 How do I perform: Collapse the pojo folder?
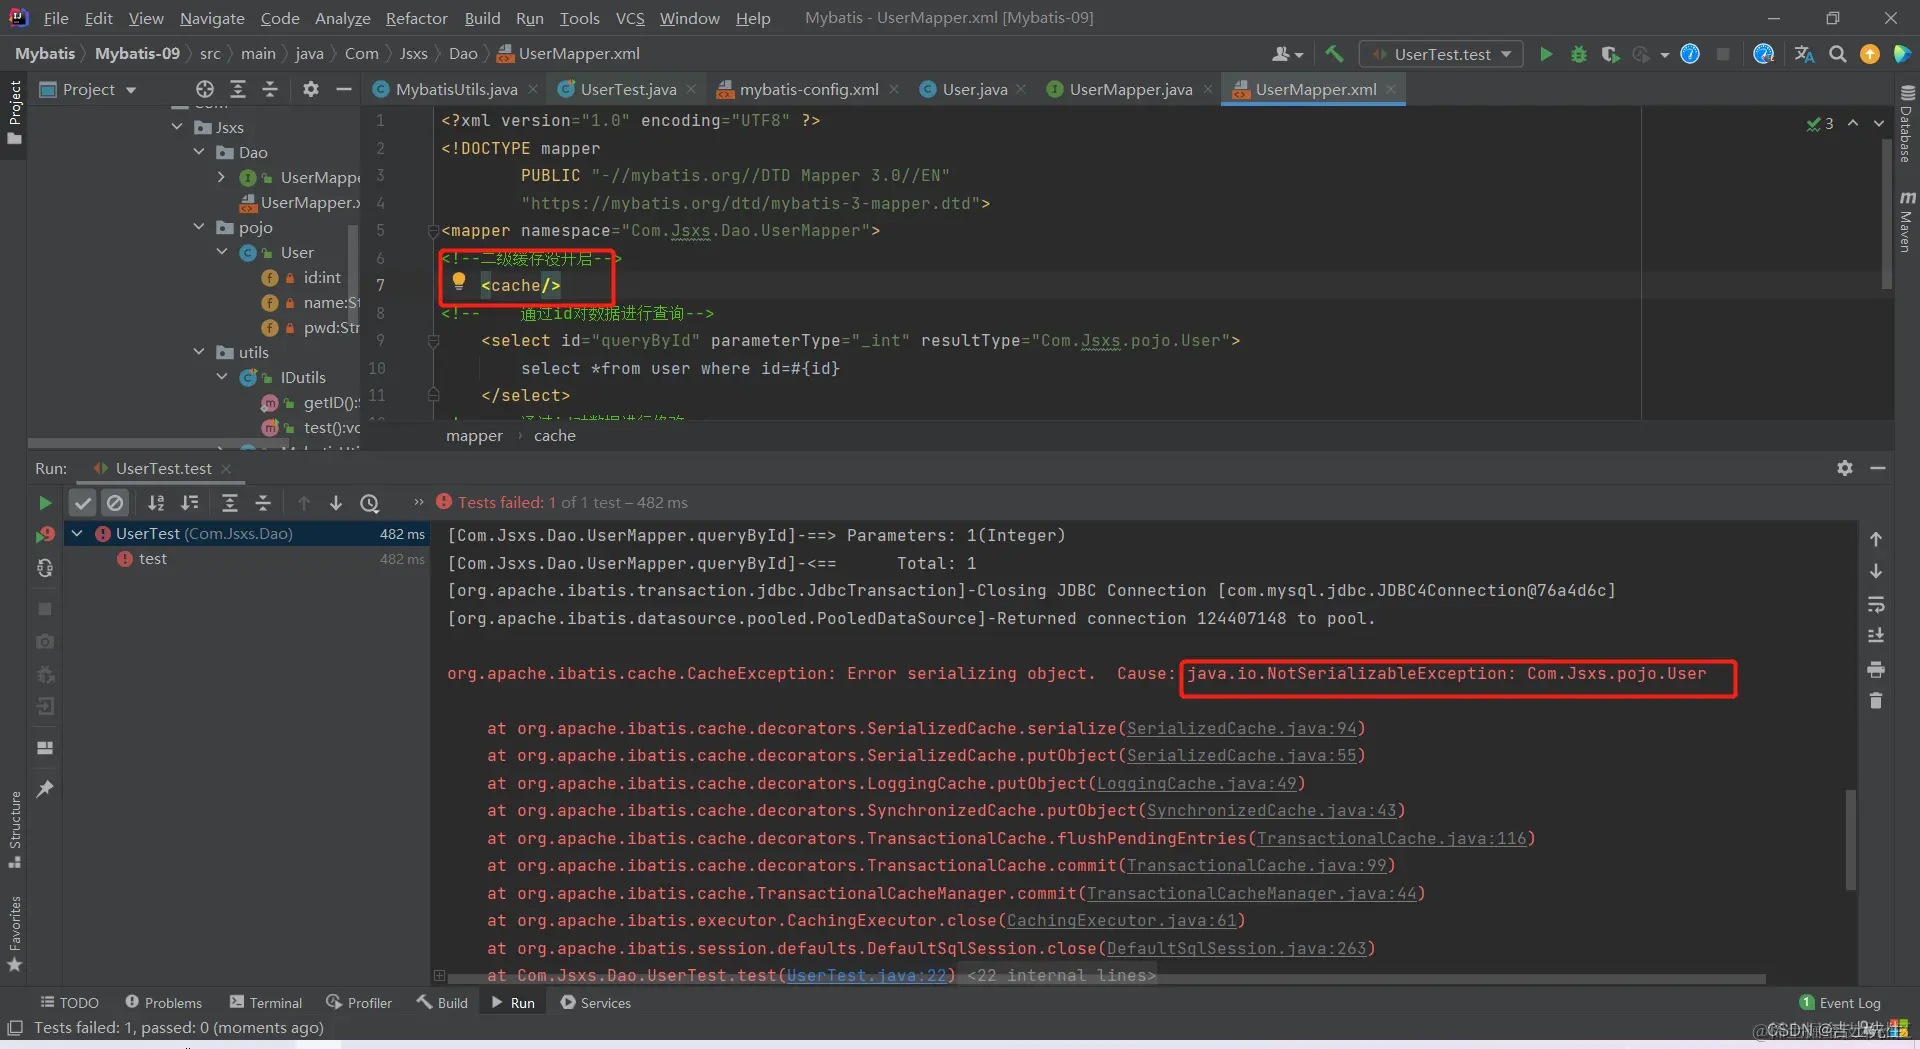coord(199,227)
